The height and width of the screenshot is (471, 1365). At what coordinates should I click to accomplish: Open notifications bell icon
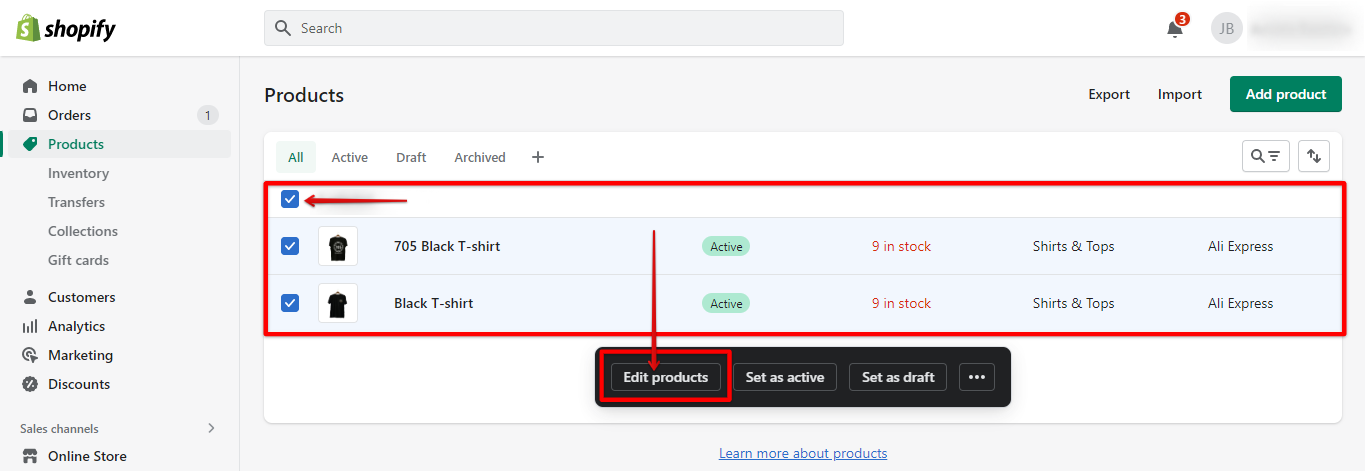(x=1175, y=29)
